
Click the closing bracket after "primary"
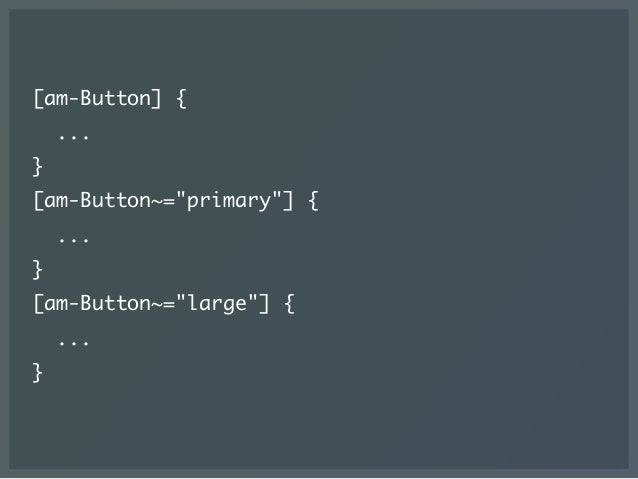click(288, 201)
